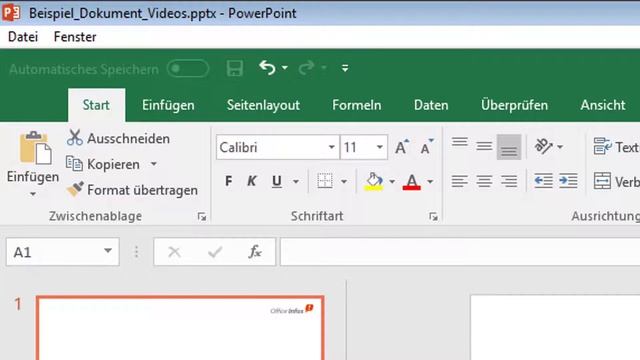Decrease indent
Image resolution: width=640 pixels, height=360 pixels.
point(544,181)
